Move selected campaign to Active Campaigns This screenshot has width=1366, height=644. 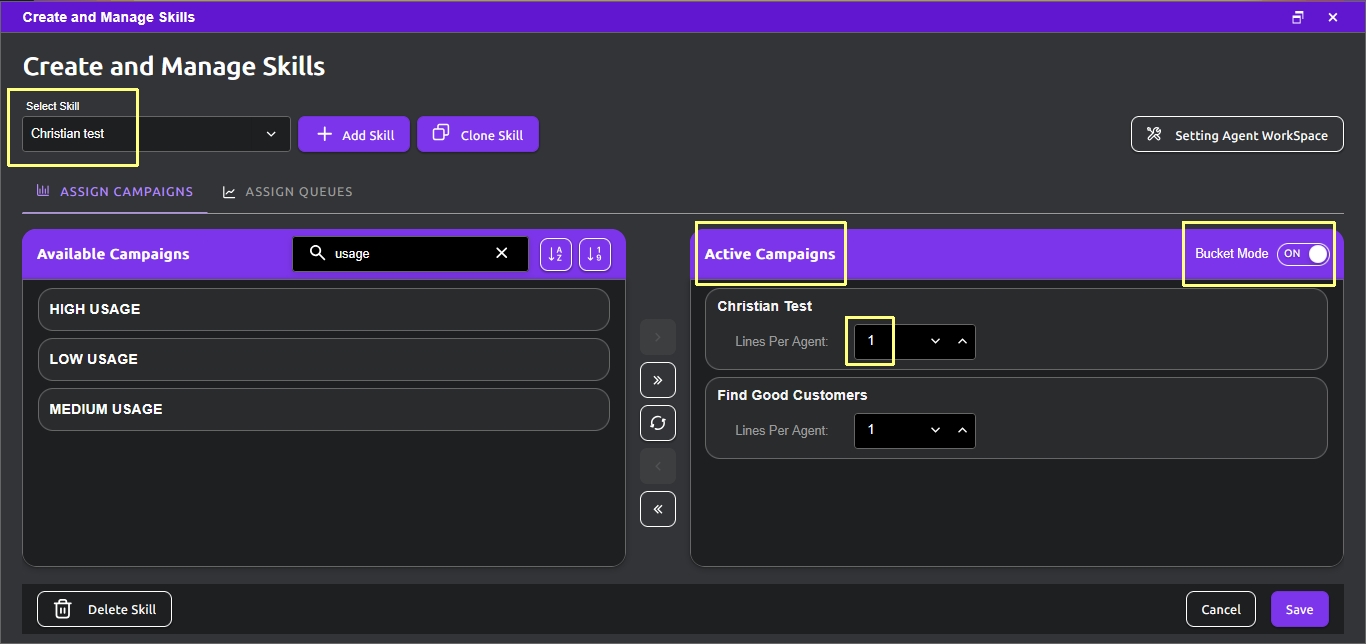click(x=658, y=338)
